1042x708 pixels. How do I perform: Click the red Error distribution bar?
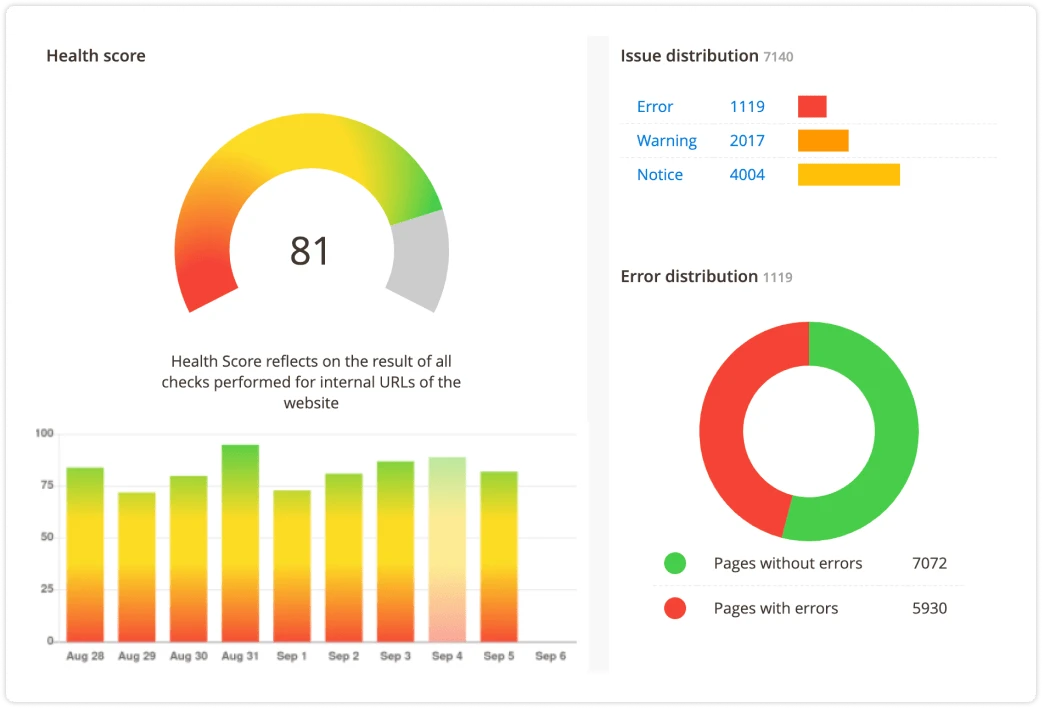coord(811,106)
